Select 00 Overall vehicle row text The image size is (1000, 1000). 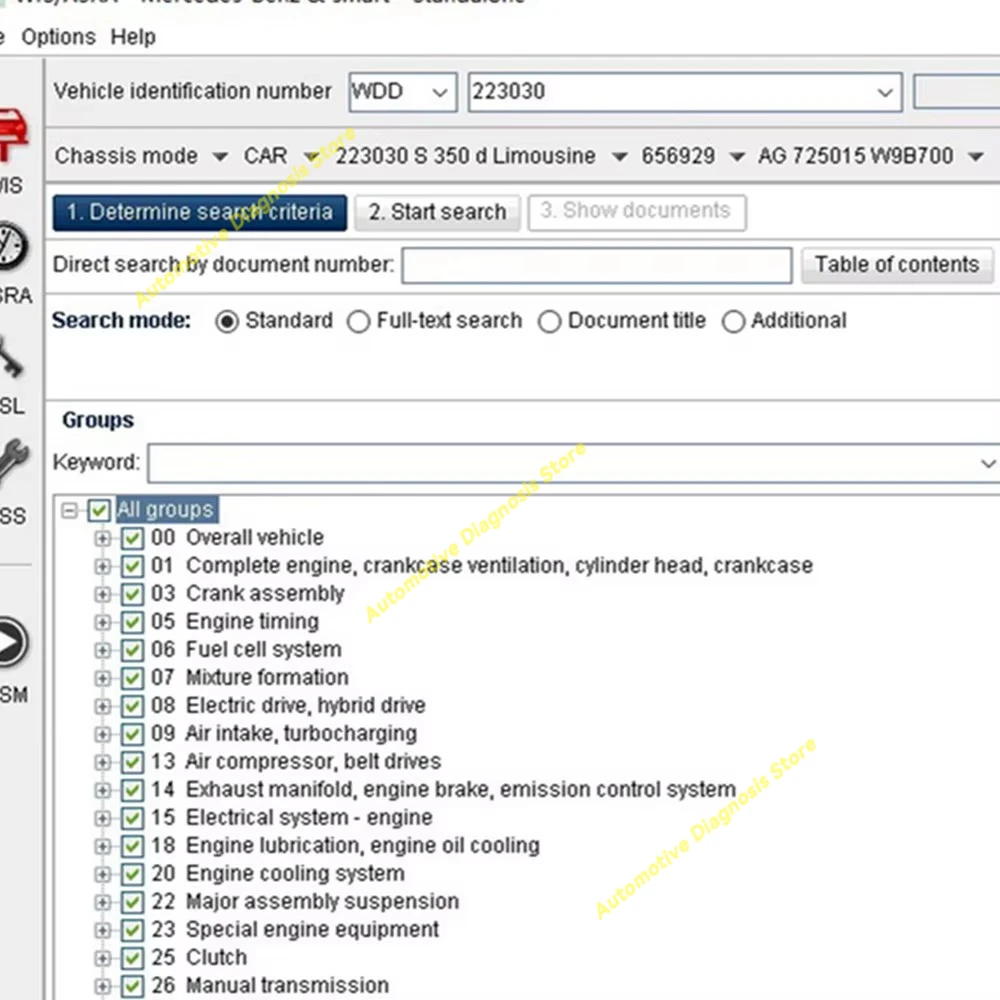point(237,538)
